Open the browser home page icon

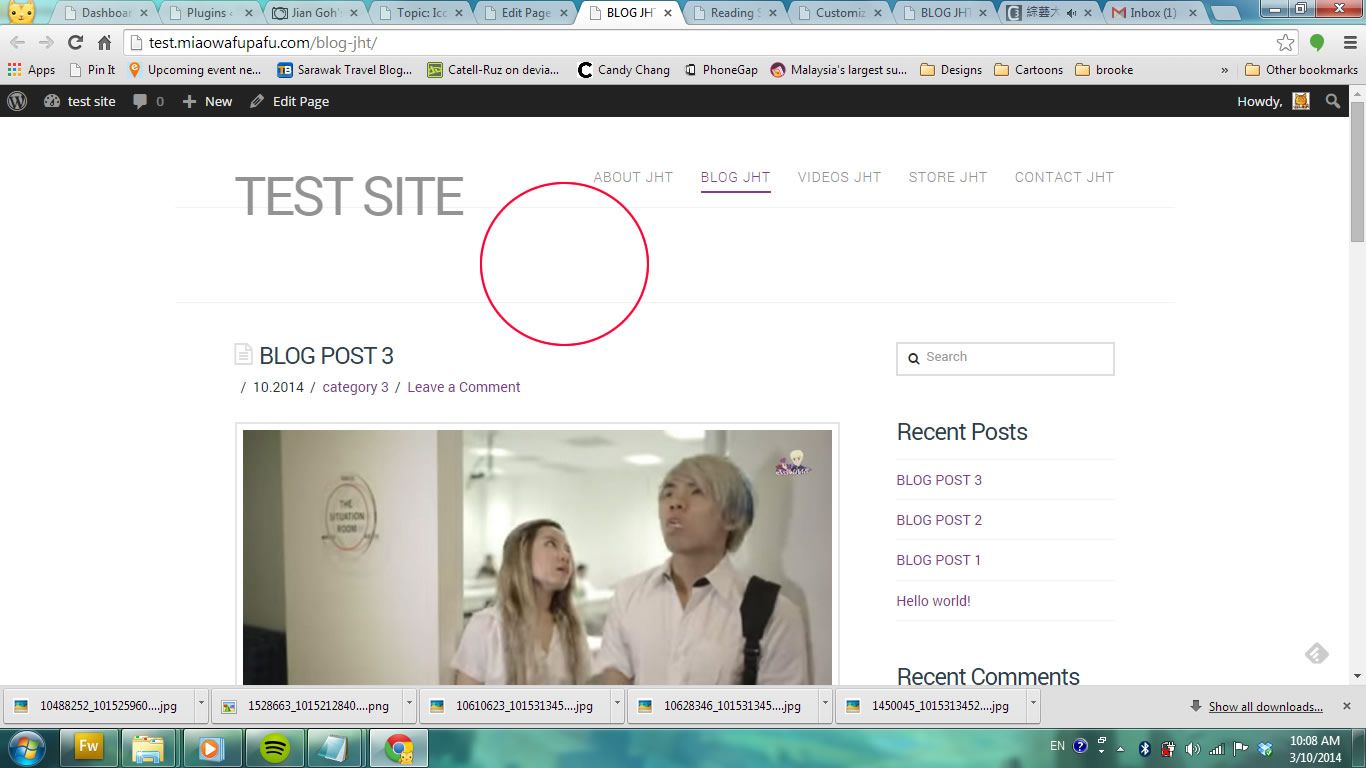[x=104, y=42]
